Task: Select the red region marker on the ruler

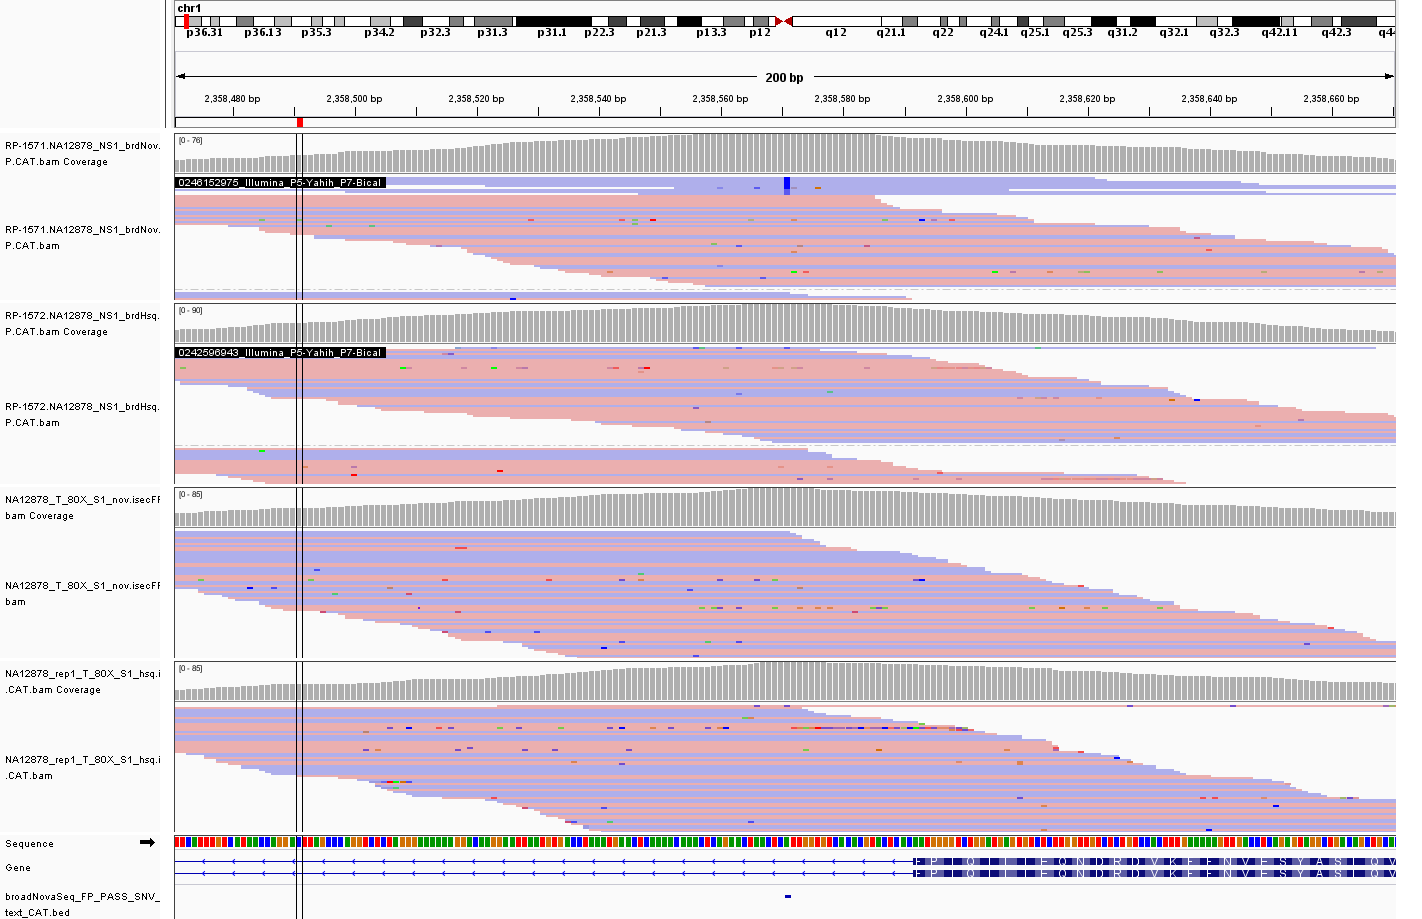Action: click(300, 122)
